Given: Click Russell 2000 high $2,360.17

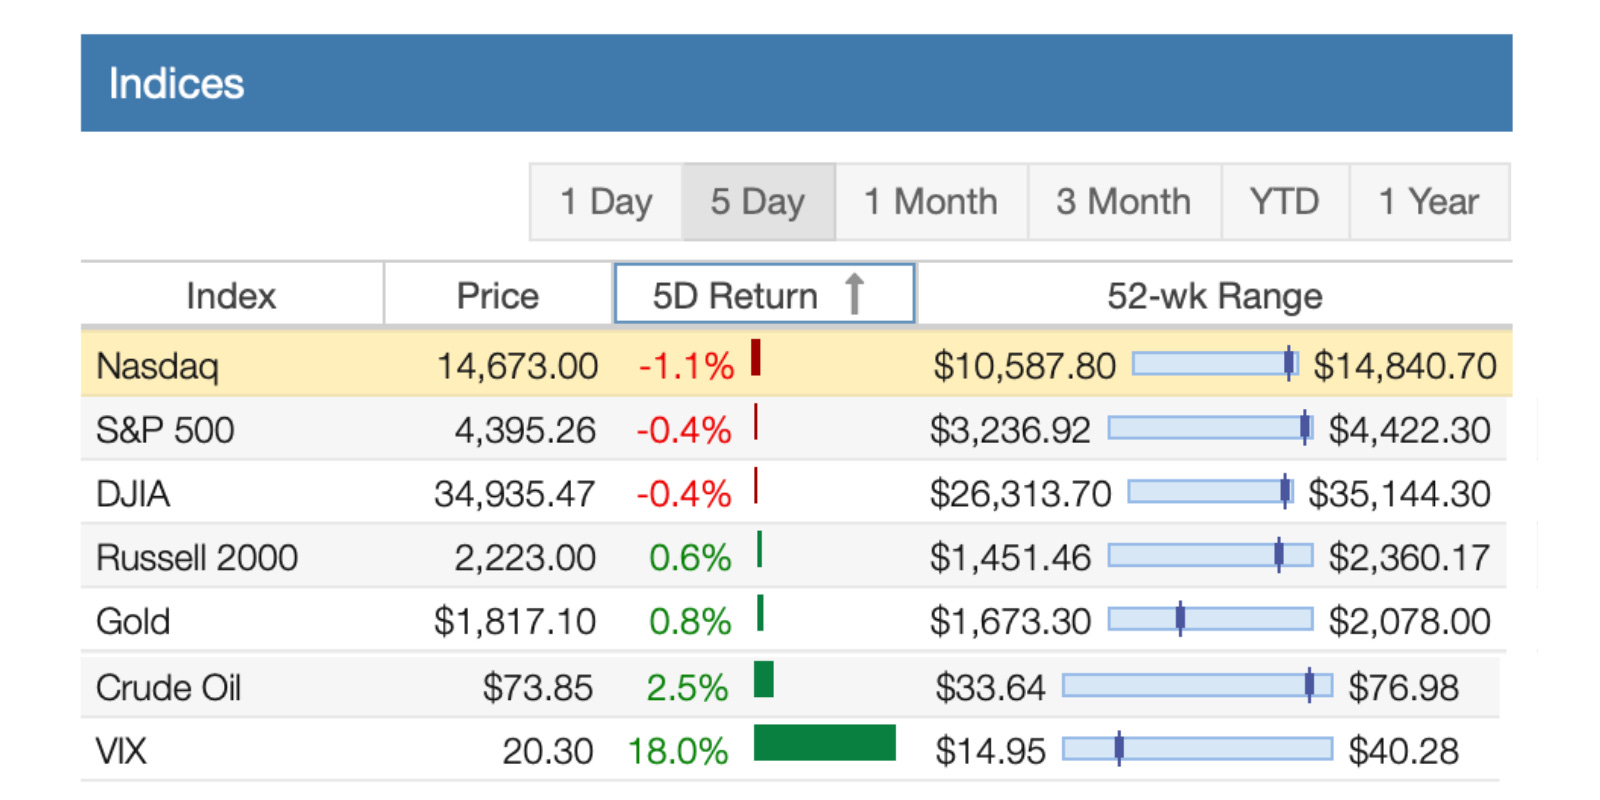Looking at the screenshot, I should point(1409,557).
